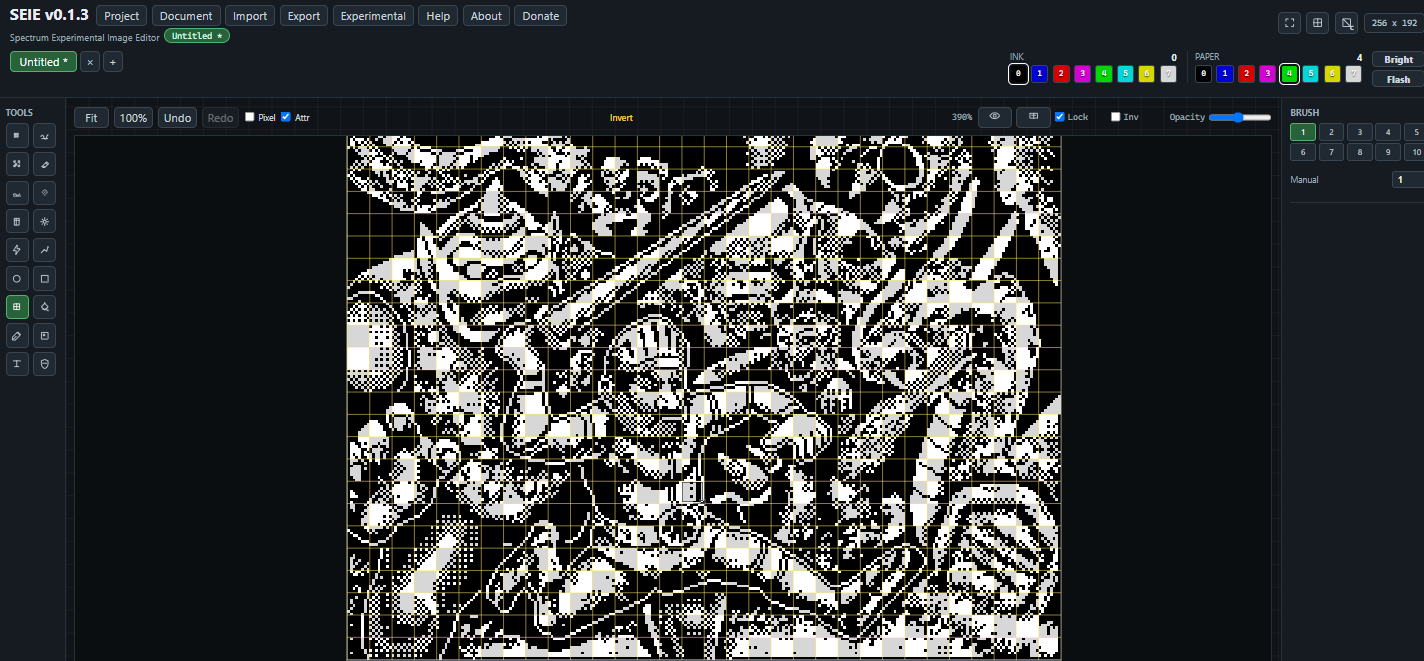Click the Redo button

220,118
